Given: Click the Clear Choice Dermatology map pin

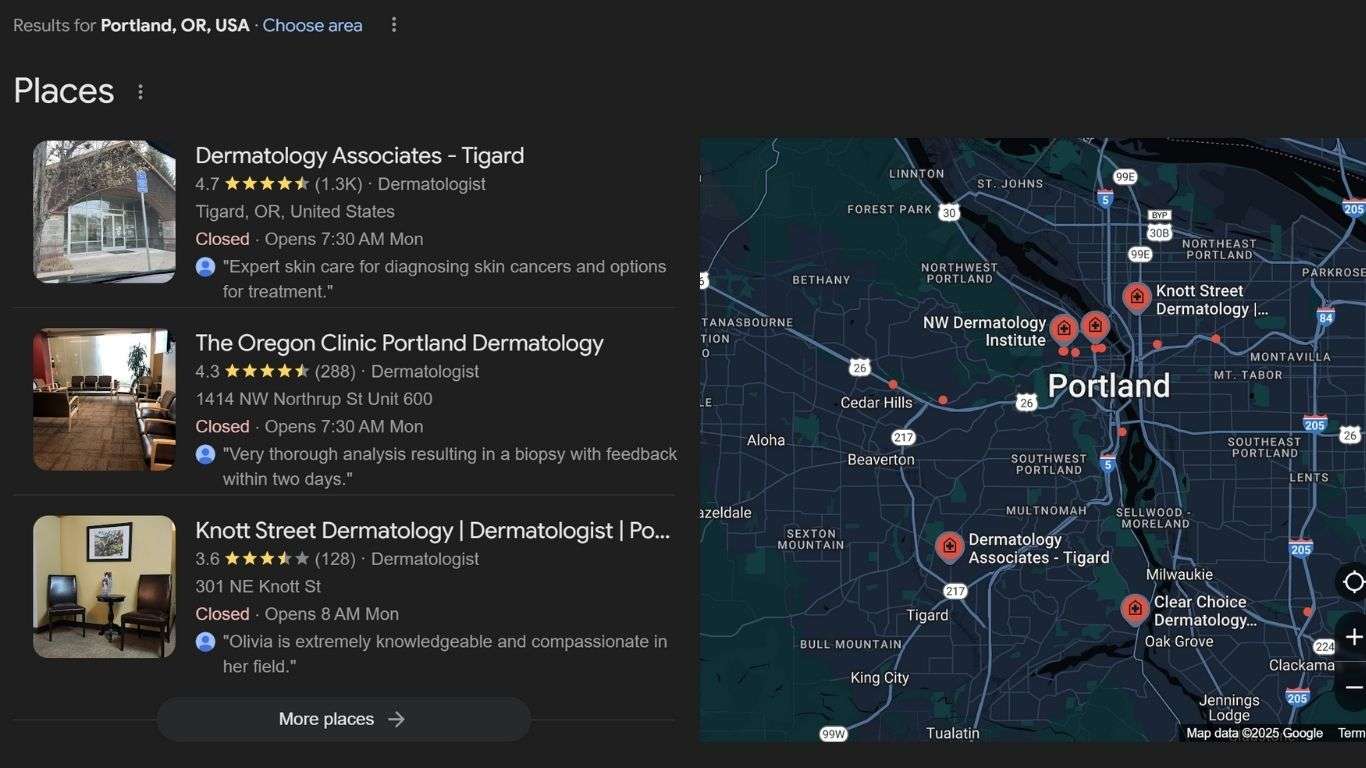Looking at the screenshot, I should coord(1135,609).
